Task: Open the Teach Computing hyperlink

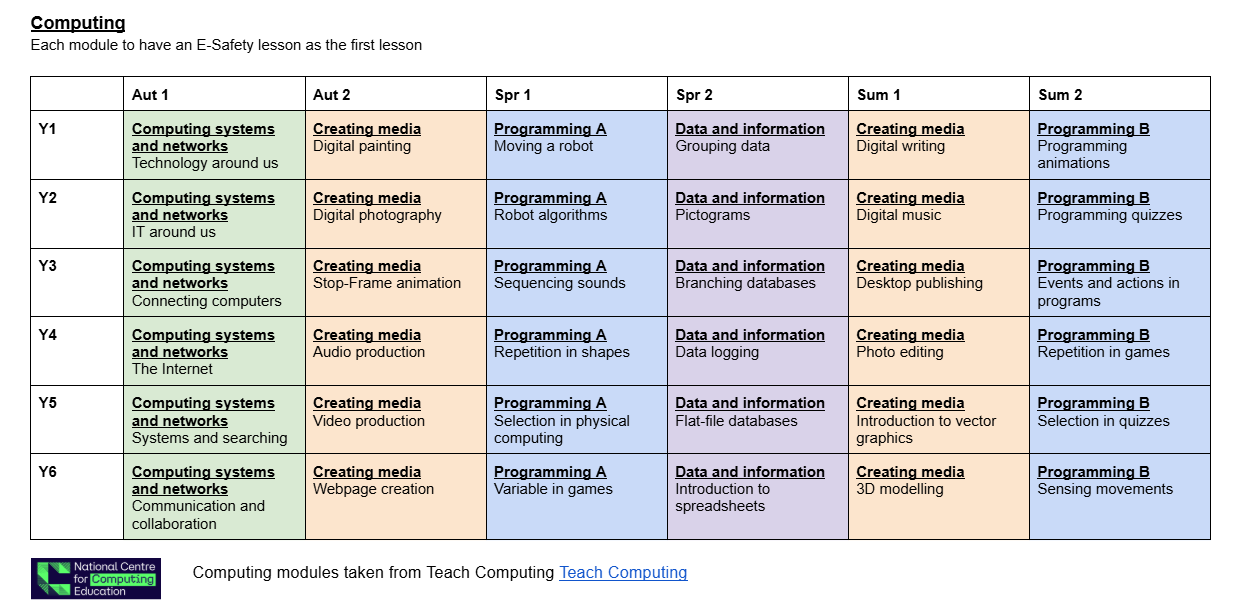Action: [623, 573]
